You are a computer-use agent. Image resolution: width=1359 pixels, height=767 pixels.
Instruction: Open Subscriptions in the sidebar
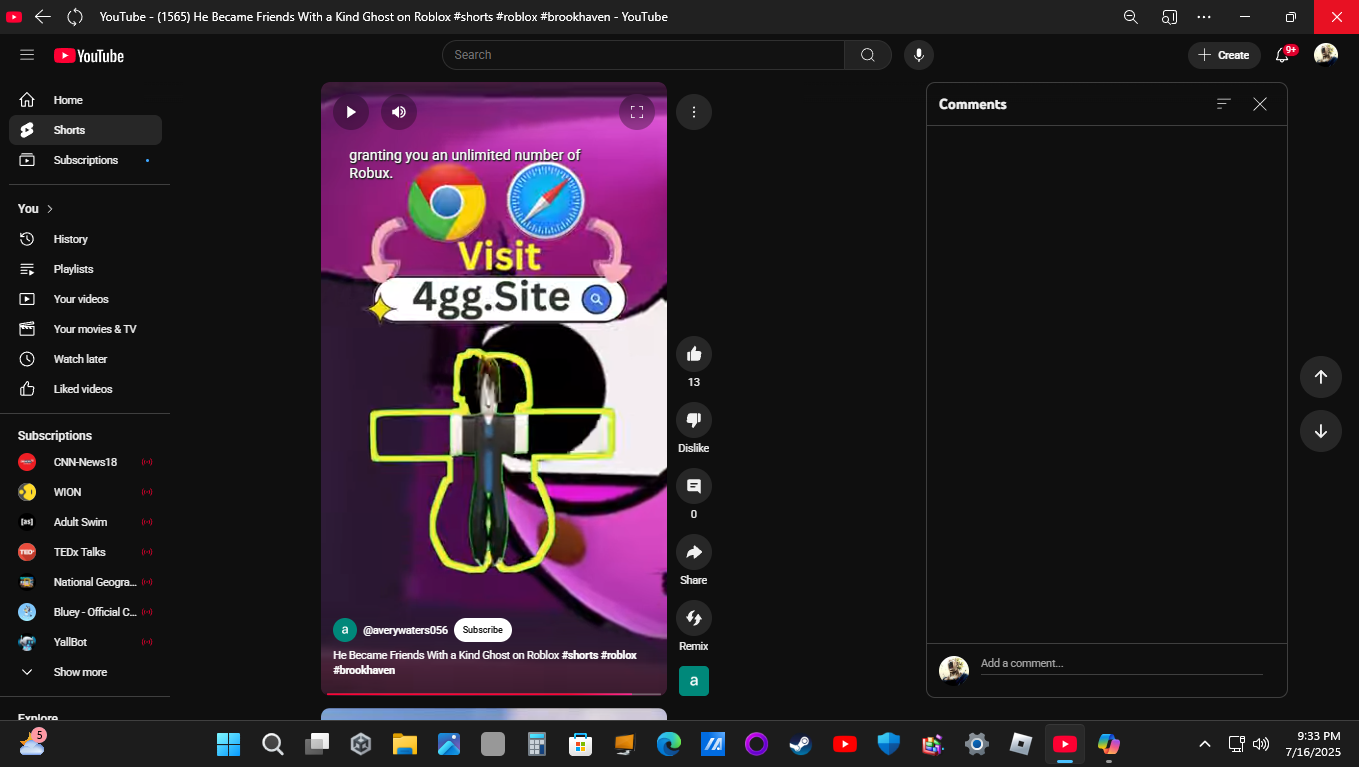click(x=85, y=160)
